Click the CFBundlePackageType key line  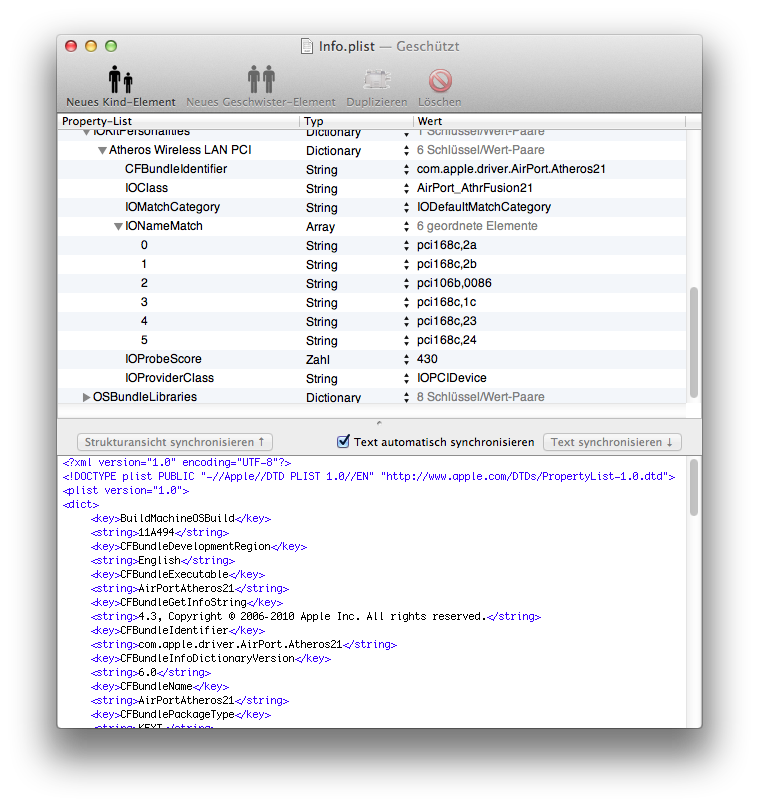181,714
